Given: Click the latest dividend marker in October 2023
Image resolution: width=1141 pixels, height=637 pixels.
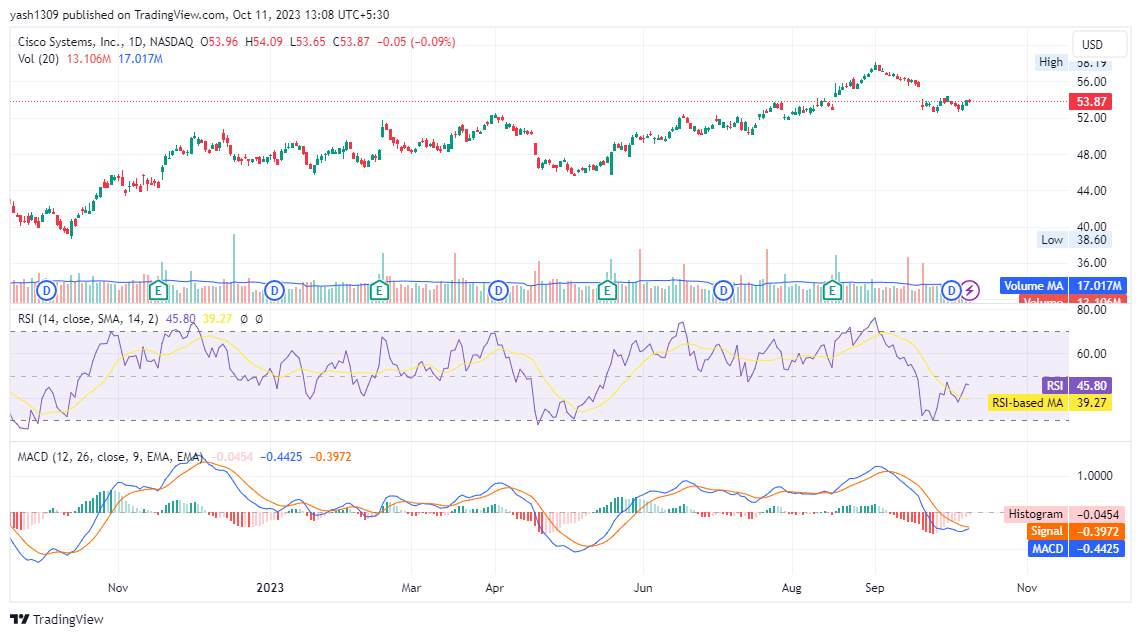Looking at the screenshot, I should pos(951,291).
